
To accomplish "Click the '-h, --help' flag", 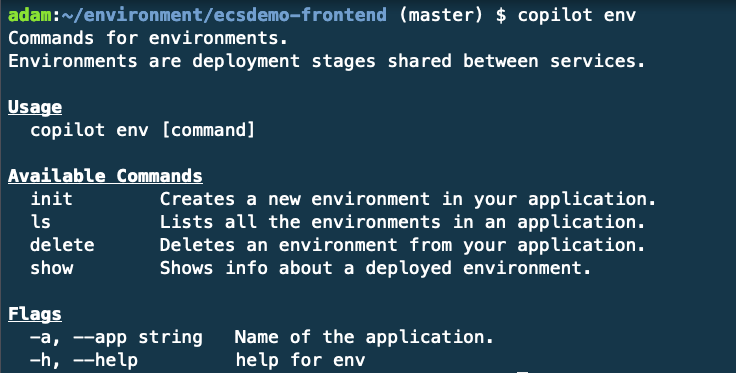I will 84,360.
